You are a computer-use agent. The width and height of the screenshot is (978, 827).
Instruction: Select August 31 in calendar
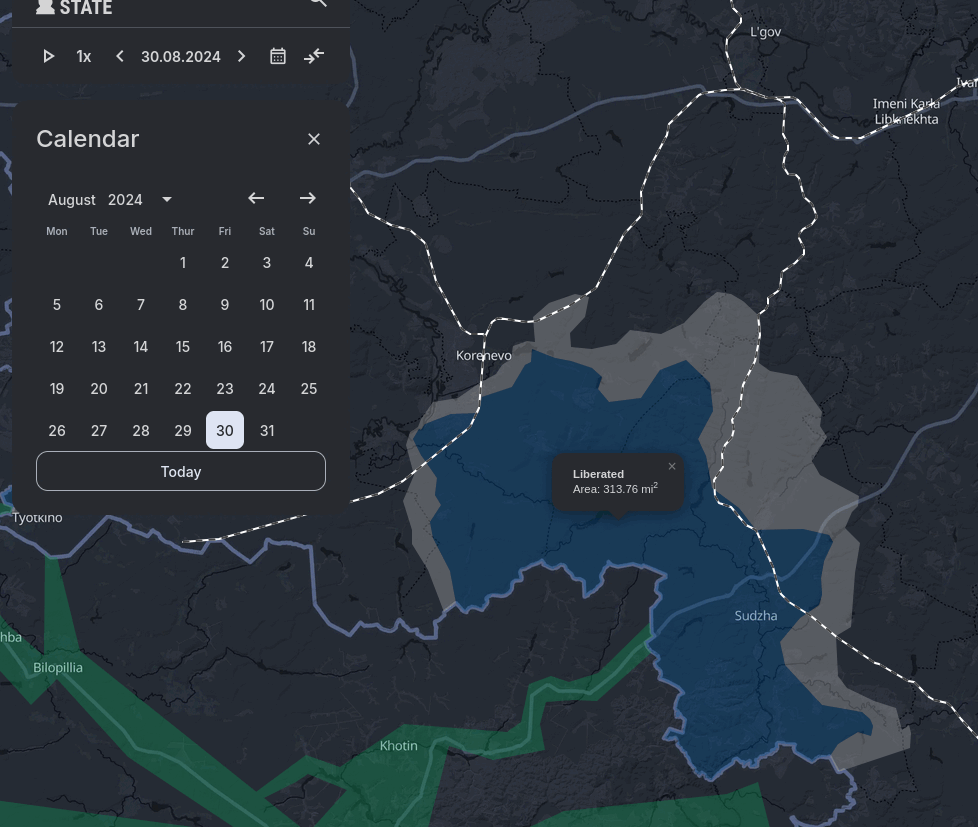tap(267, 430)
